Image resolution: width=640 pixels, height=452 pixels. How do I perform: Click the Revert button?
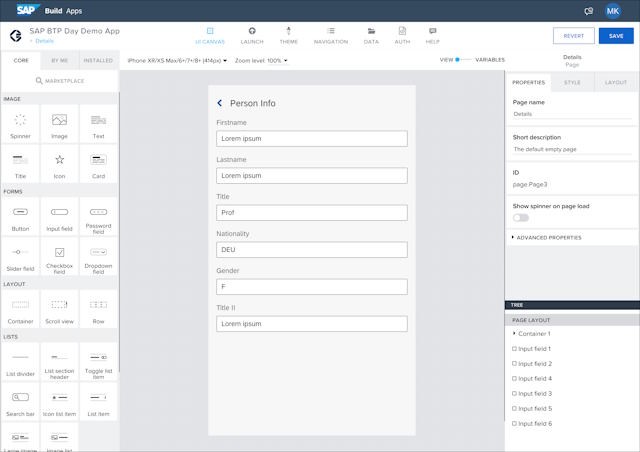click(x=573, y=35)
